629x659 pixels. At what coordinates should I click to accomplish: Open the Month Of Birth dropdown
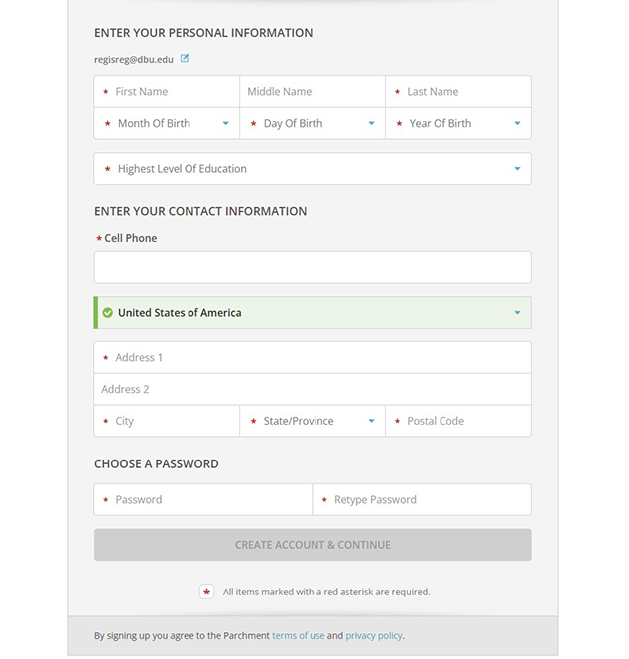(x=167, y=124)
